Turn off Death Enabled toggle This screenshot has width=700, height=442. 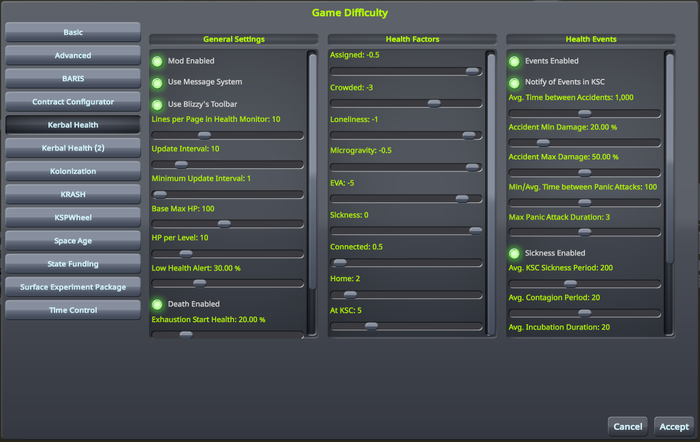(x=157, y=304)
